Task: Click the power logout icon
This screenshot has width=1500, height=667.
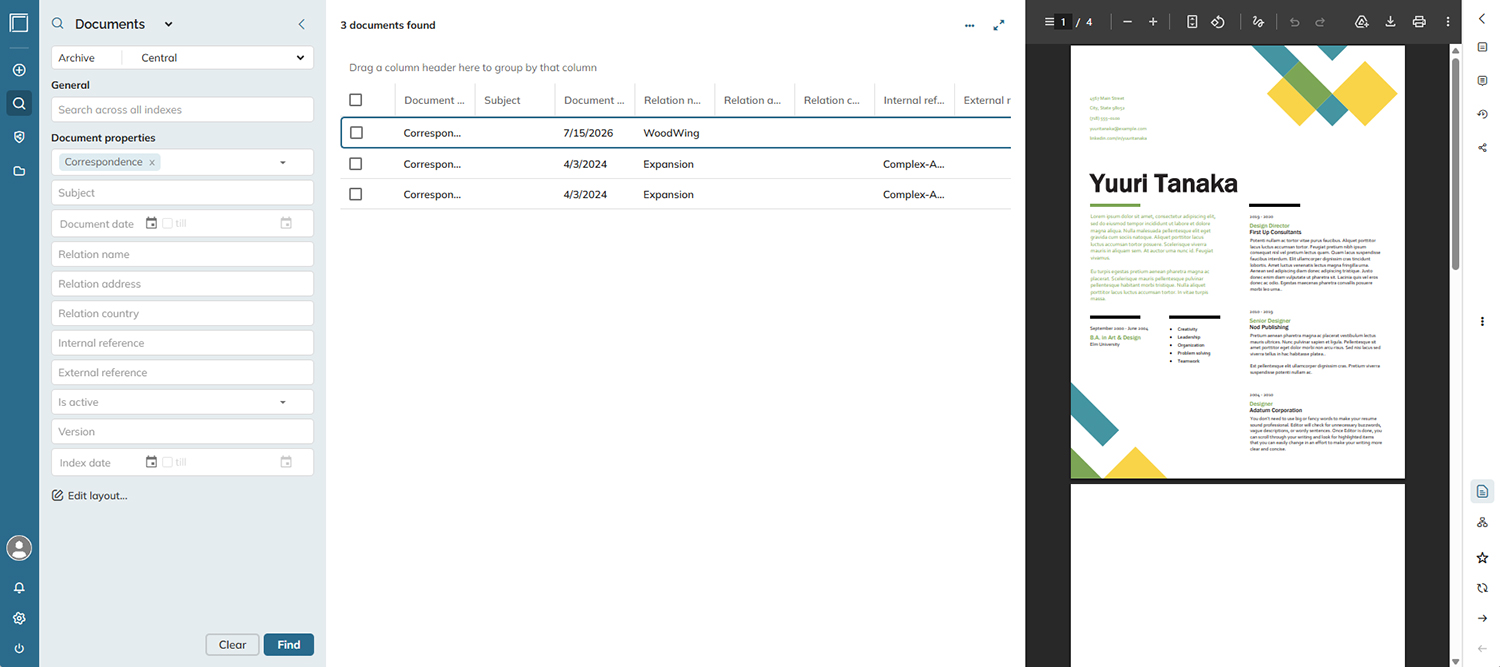Action: click(x=19, y=648)
